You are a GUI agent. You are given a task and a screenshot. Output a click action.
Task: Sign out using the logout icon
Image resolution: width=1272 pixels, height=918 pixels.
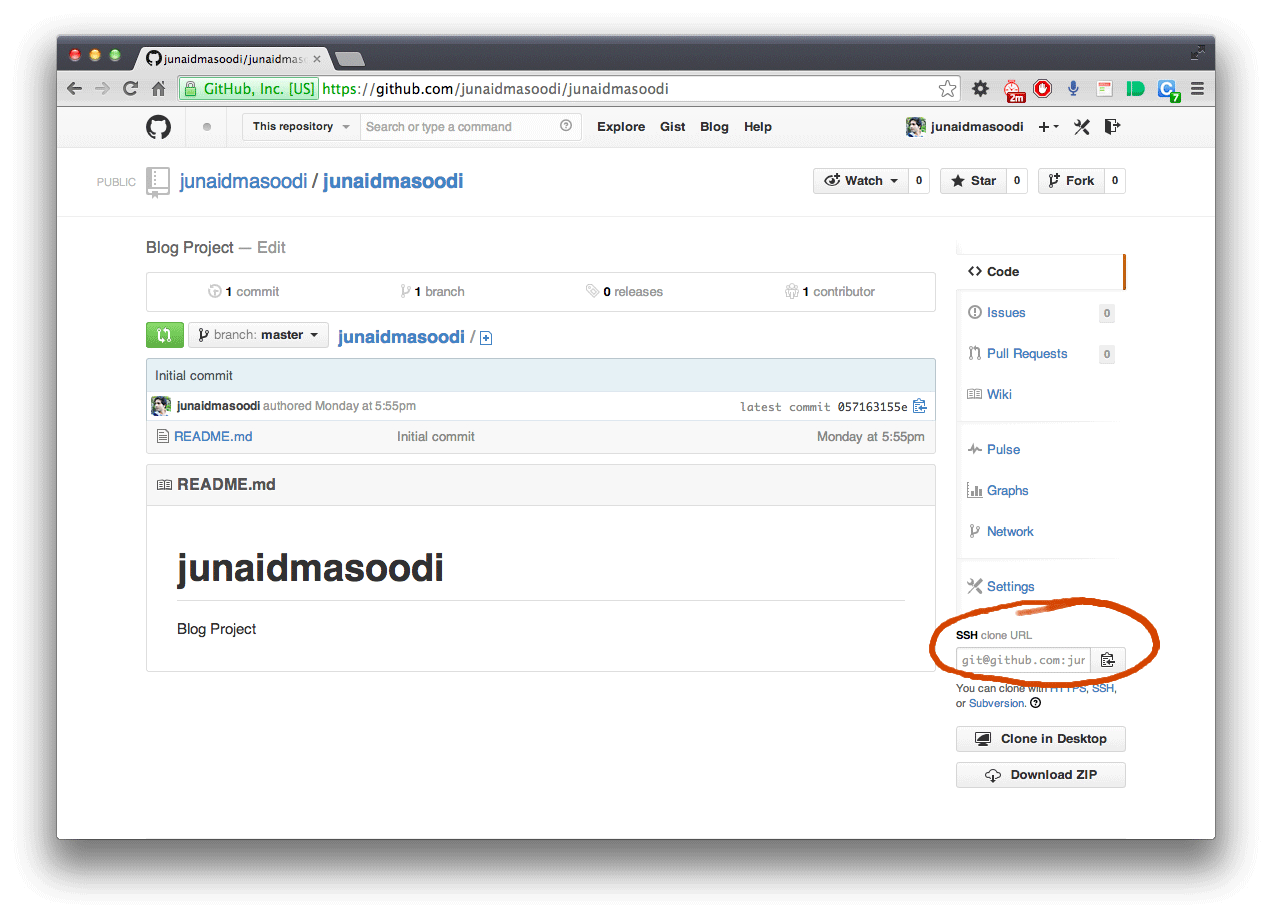coord(1112,127)
